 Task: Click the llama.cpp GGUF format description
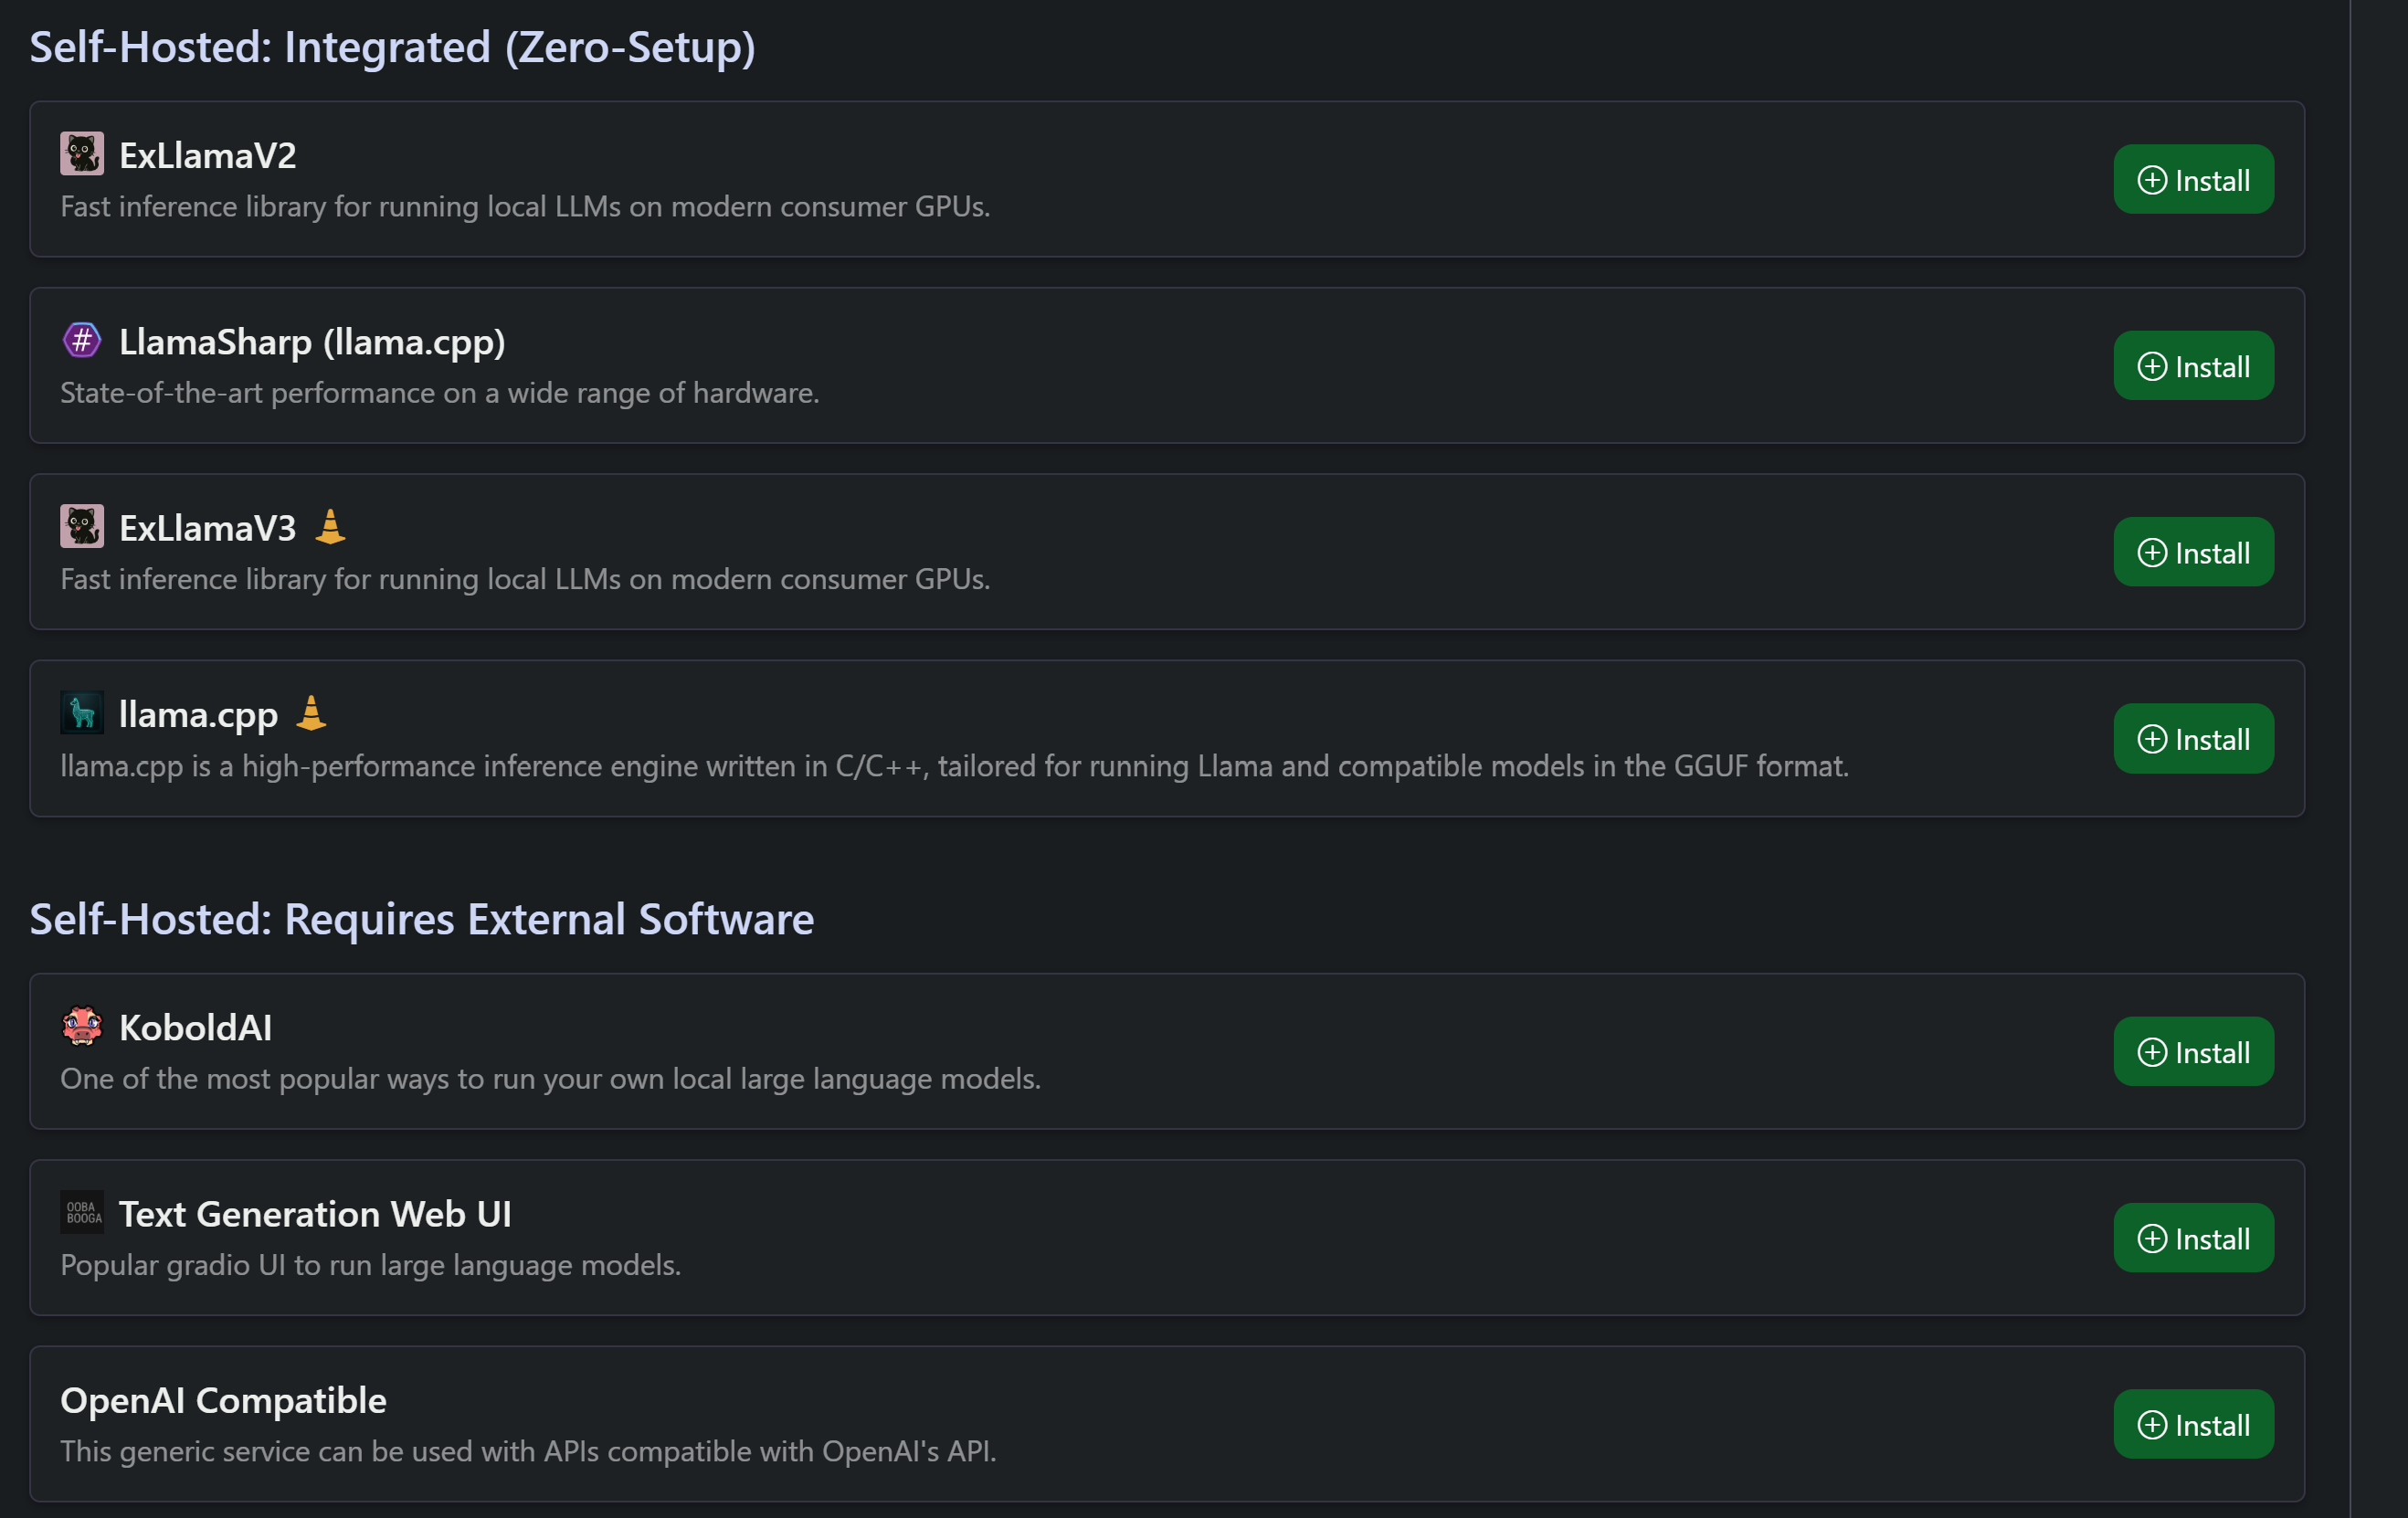[954, 766]
